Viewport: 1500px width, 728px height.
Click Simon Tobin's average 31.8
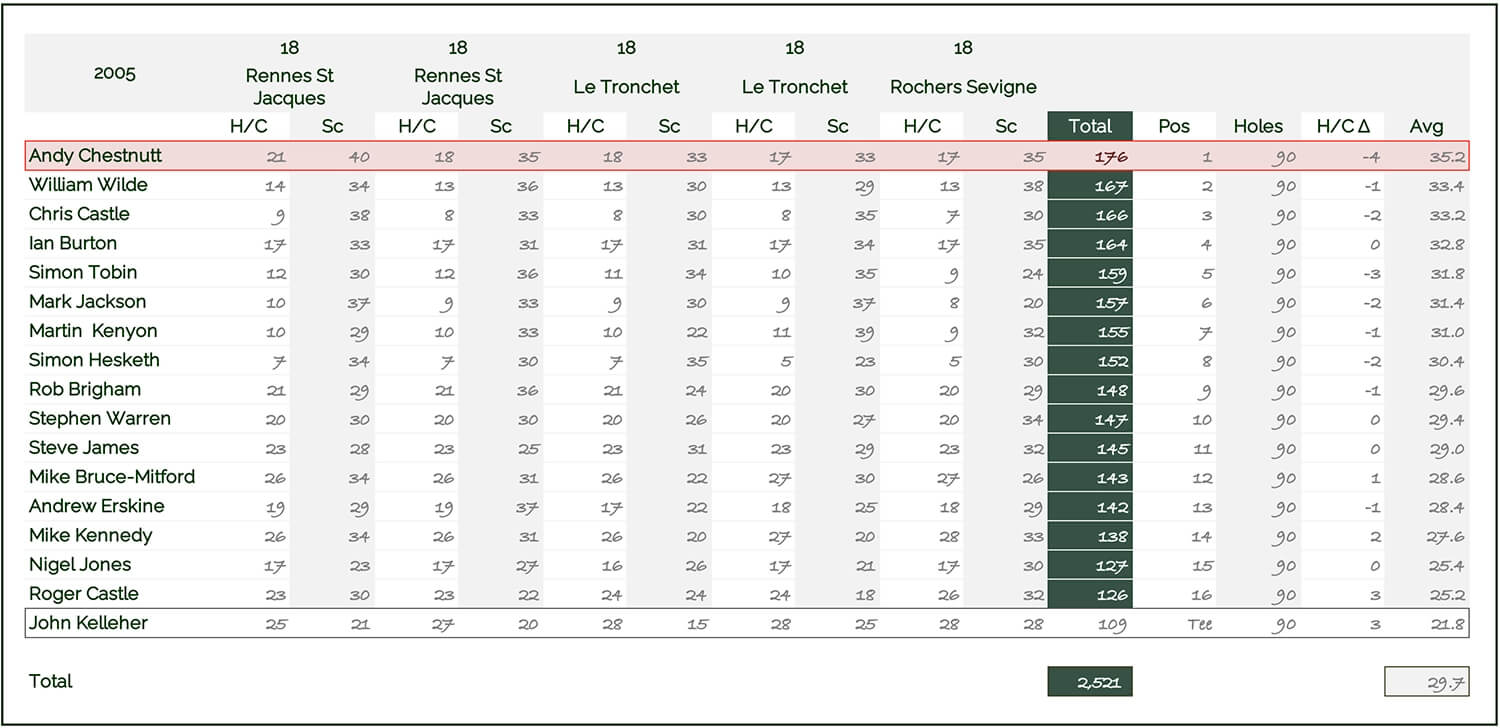(1447, 273)
